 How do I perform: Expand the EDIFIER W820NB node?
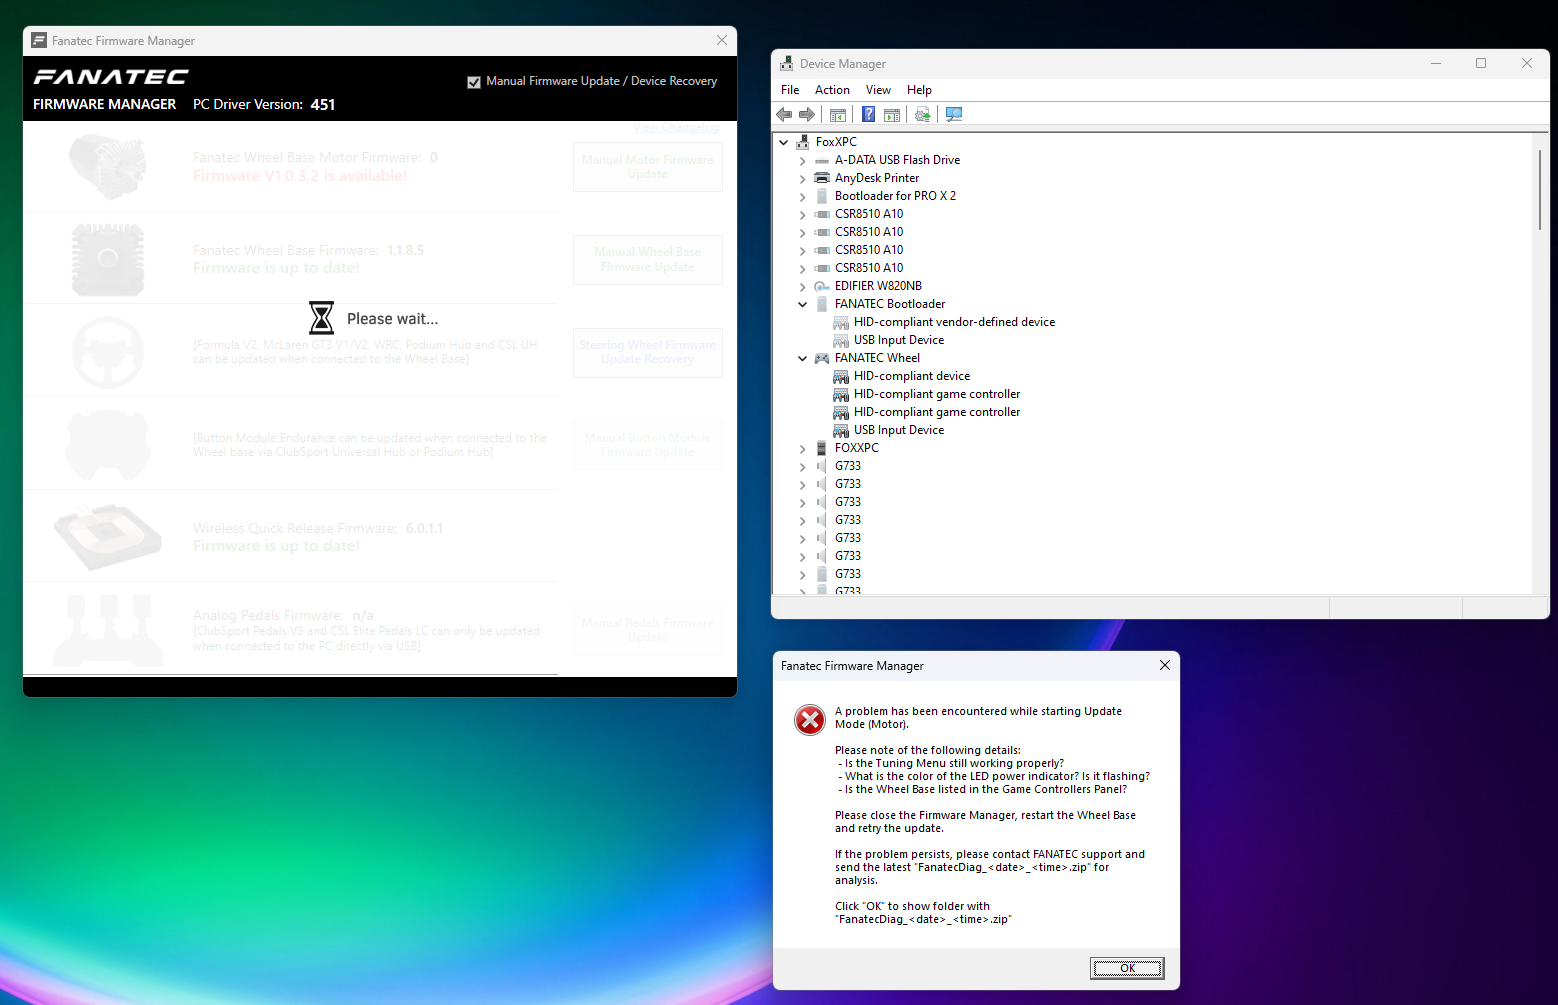[802, 286]
